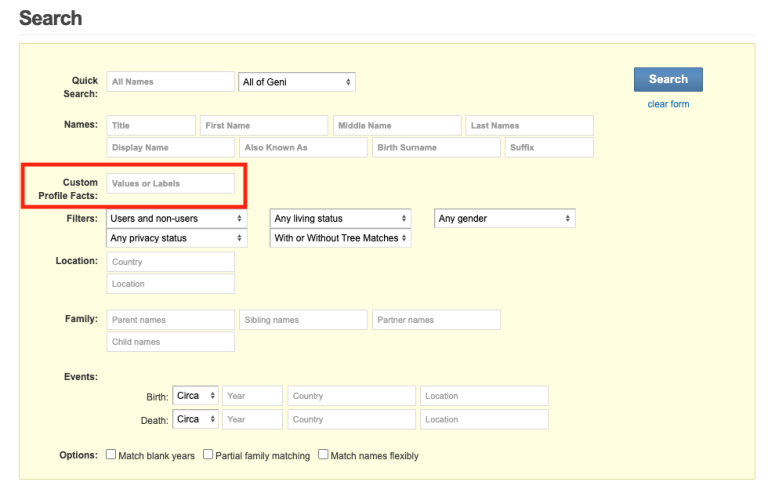Select the Values or Labels field
This screenshot has height=489, width=768.
pos(170,184)
